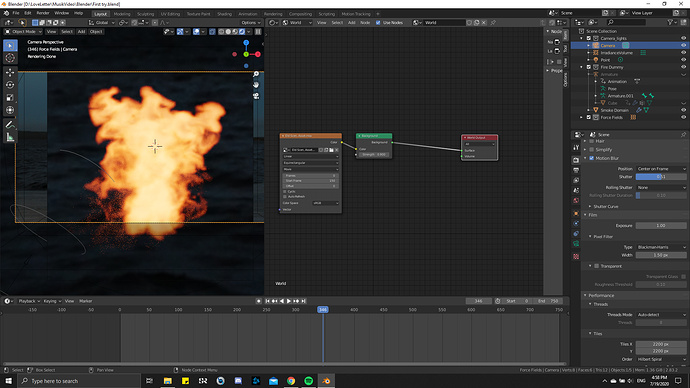This screenshot has height=388, width=690.
Task: Toggle Camera_lights collection checkbox
Action: point(589,38)
